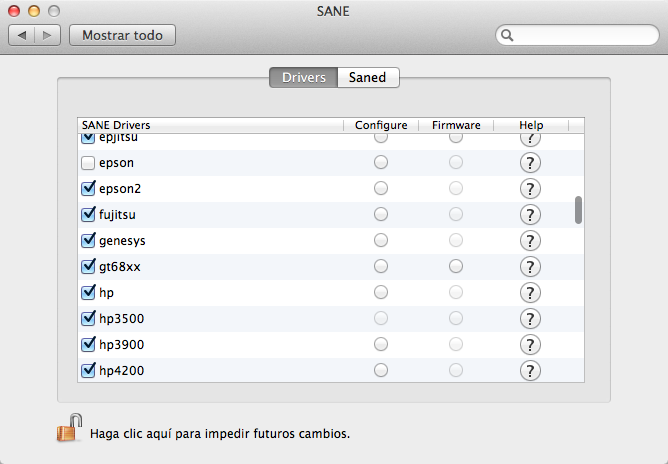View help for the hp3900 driver
Viewport: 668px width, 464px height.
pyautogui.click(x=530, y=344)
